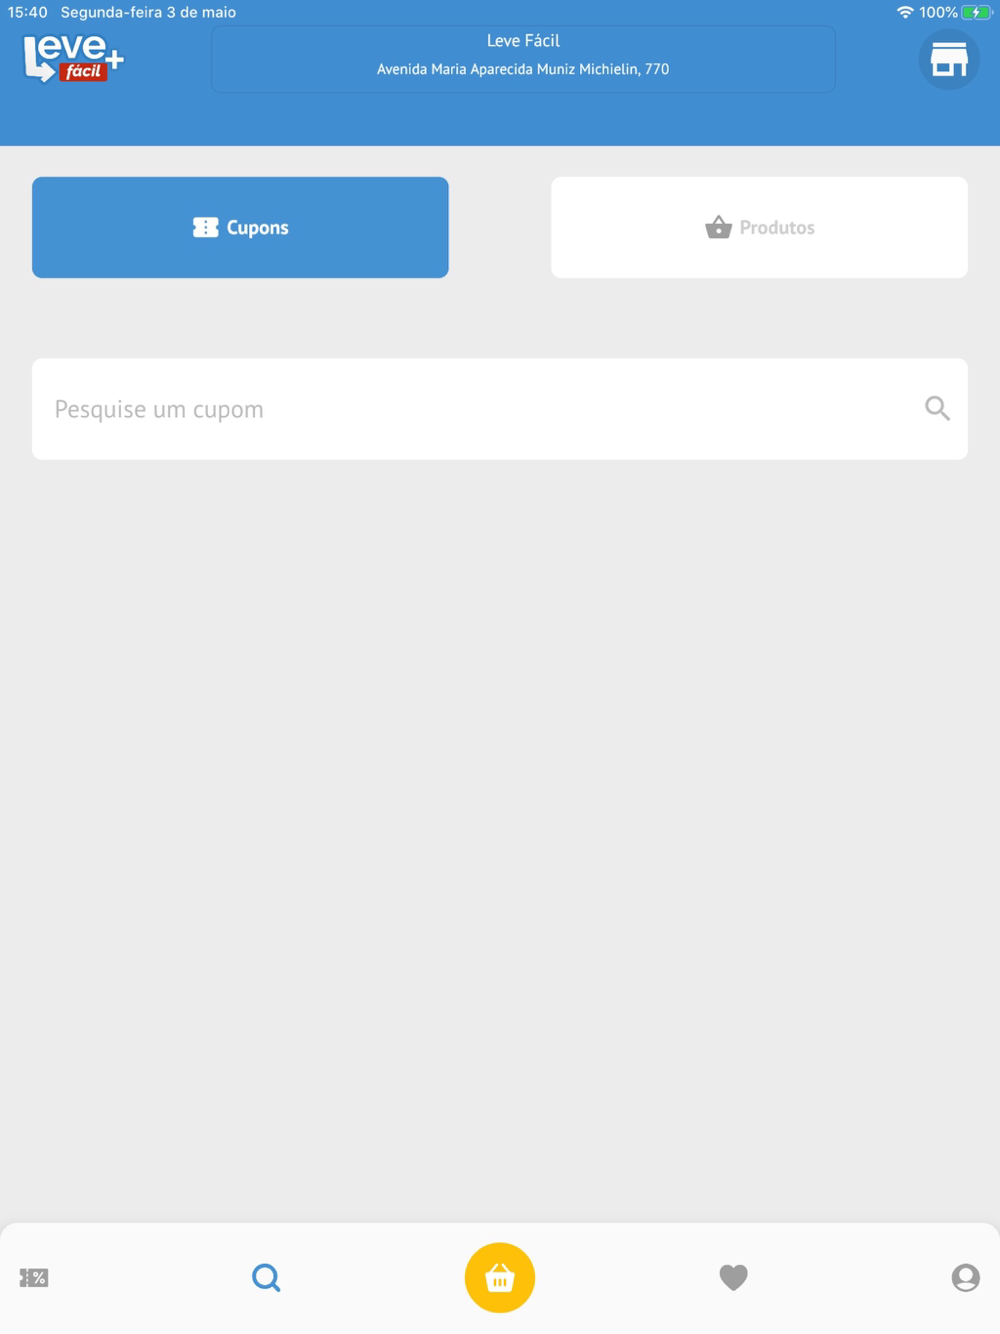The image size is (1000, 1334).
Task: Switch to the Cupons tab
Action: pyautogui.click(x=240, y=227)
